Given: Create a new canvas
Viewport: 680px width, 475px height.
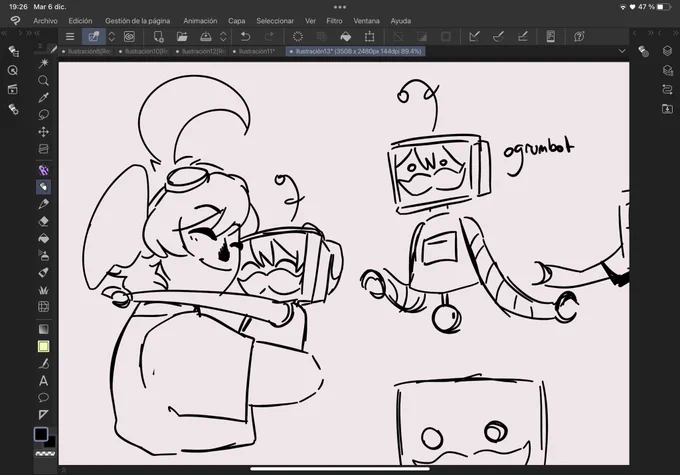Looking at the screenshot, I should [159, 37].
